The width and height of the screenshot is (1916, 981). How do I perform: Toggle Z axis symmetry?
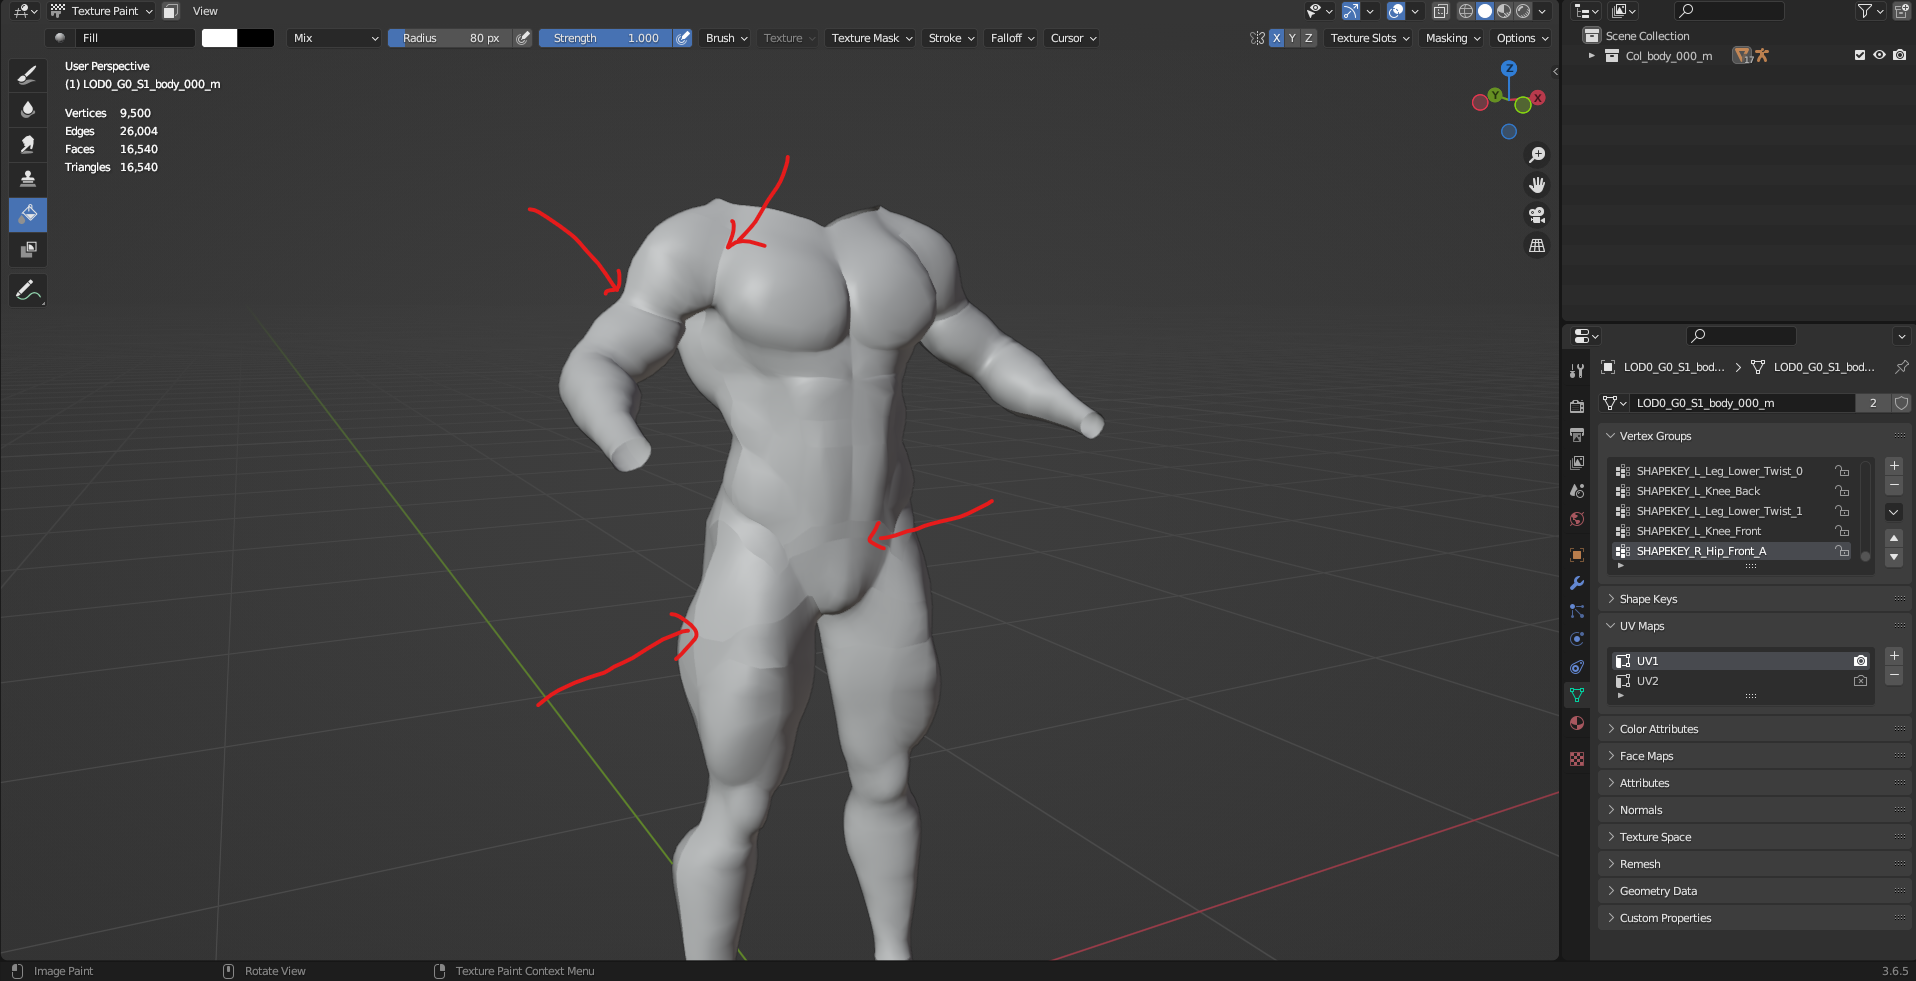point(1308,38)
